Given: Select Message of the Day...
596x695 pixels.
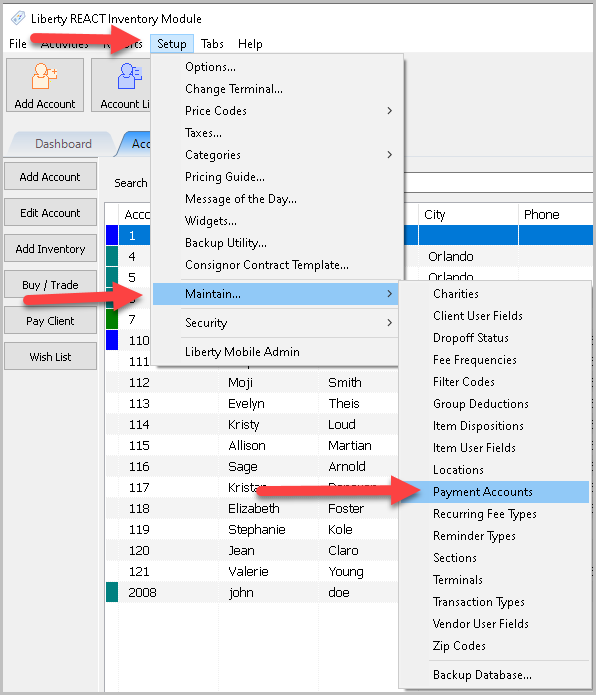Looking at the screenshot, I should click(275, 199).
